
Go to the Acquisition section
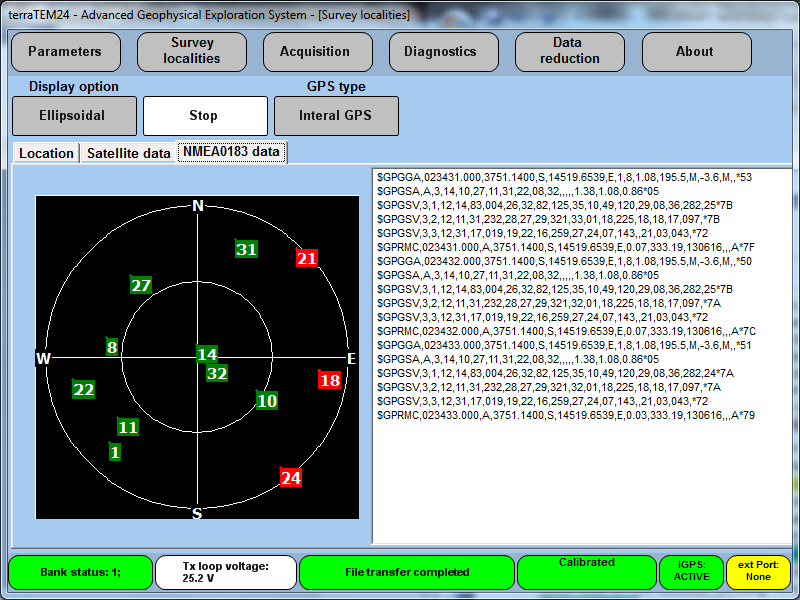[x=318, y=52]
